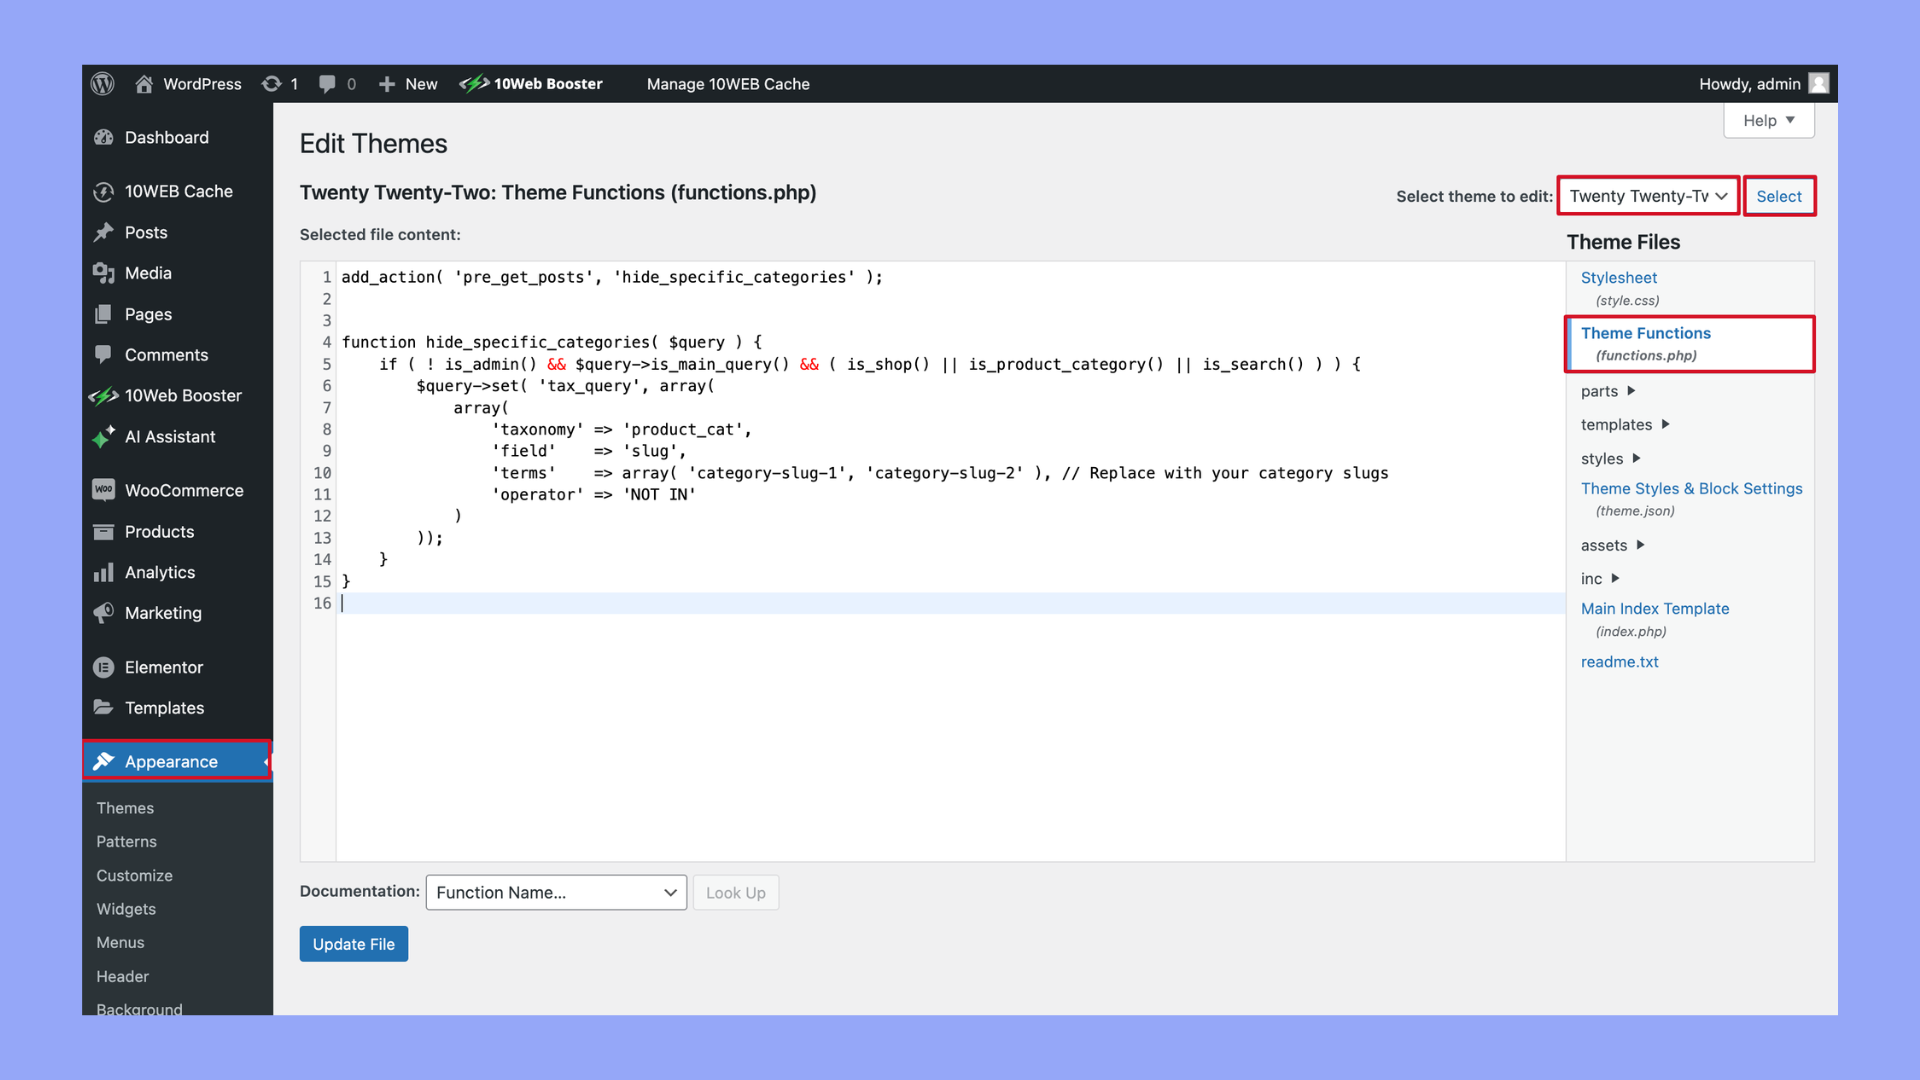
Task: Click the Update File button
Action: [x=353, y=944]
